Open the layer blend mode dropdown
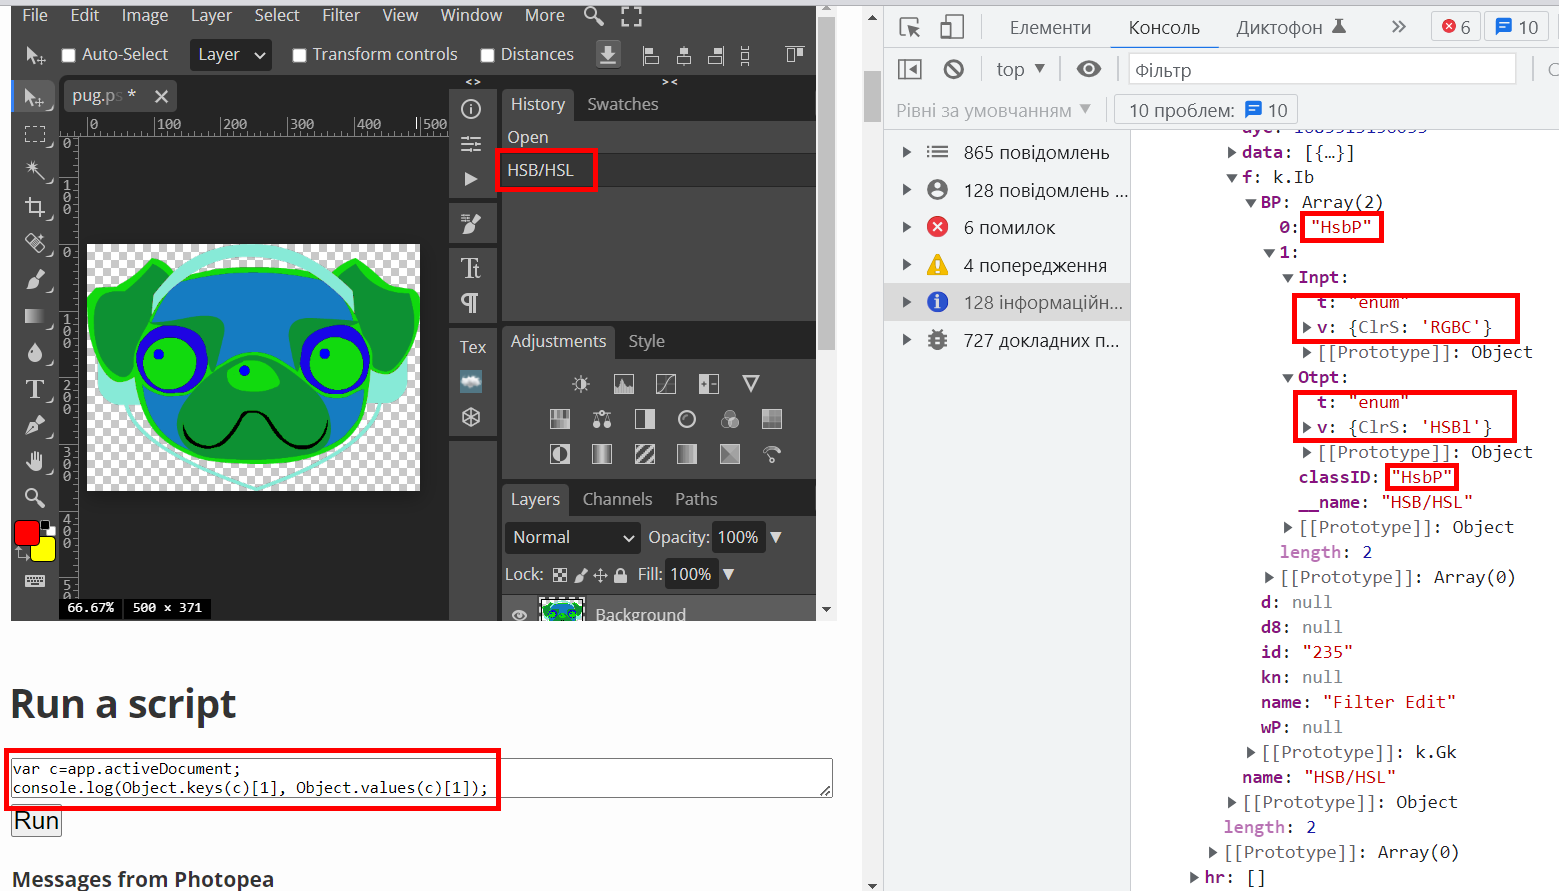The width and height of the screenshot is (1559, 891). pyautogui.click(x=571, y=537)
